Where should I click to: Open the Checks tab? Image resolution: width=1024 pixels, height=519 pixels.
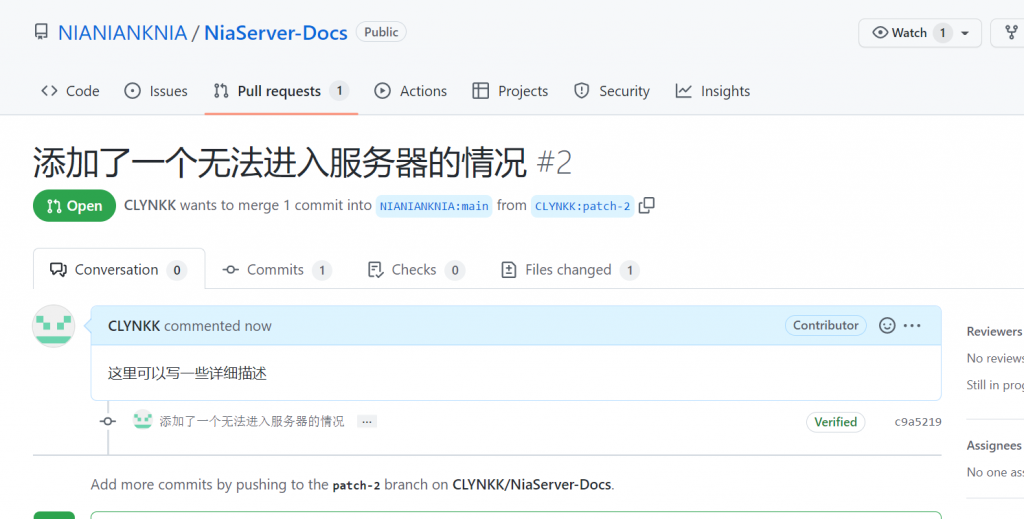(416, 270)
